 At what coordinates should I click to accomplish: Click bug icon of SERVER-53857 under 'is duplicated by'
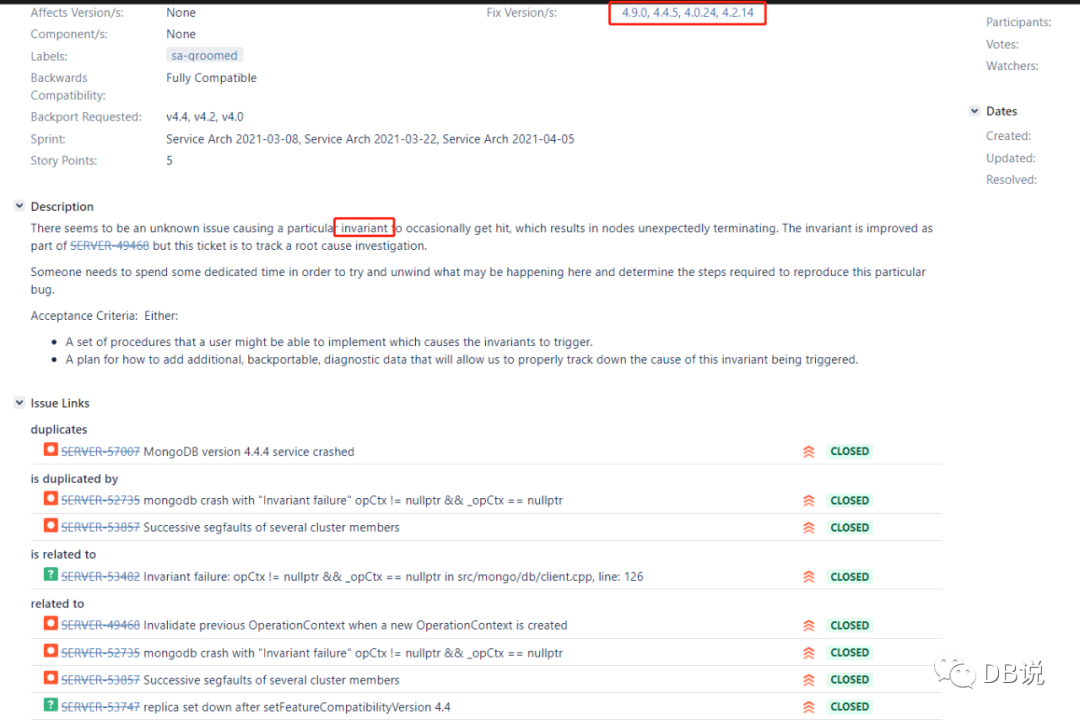(50, 526)
